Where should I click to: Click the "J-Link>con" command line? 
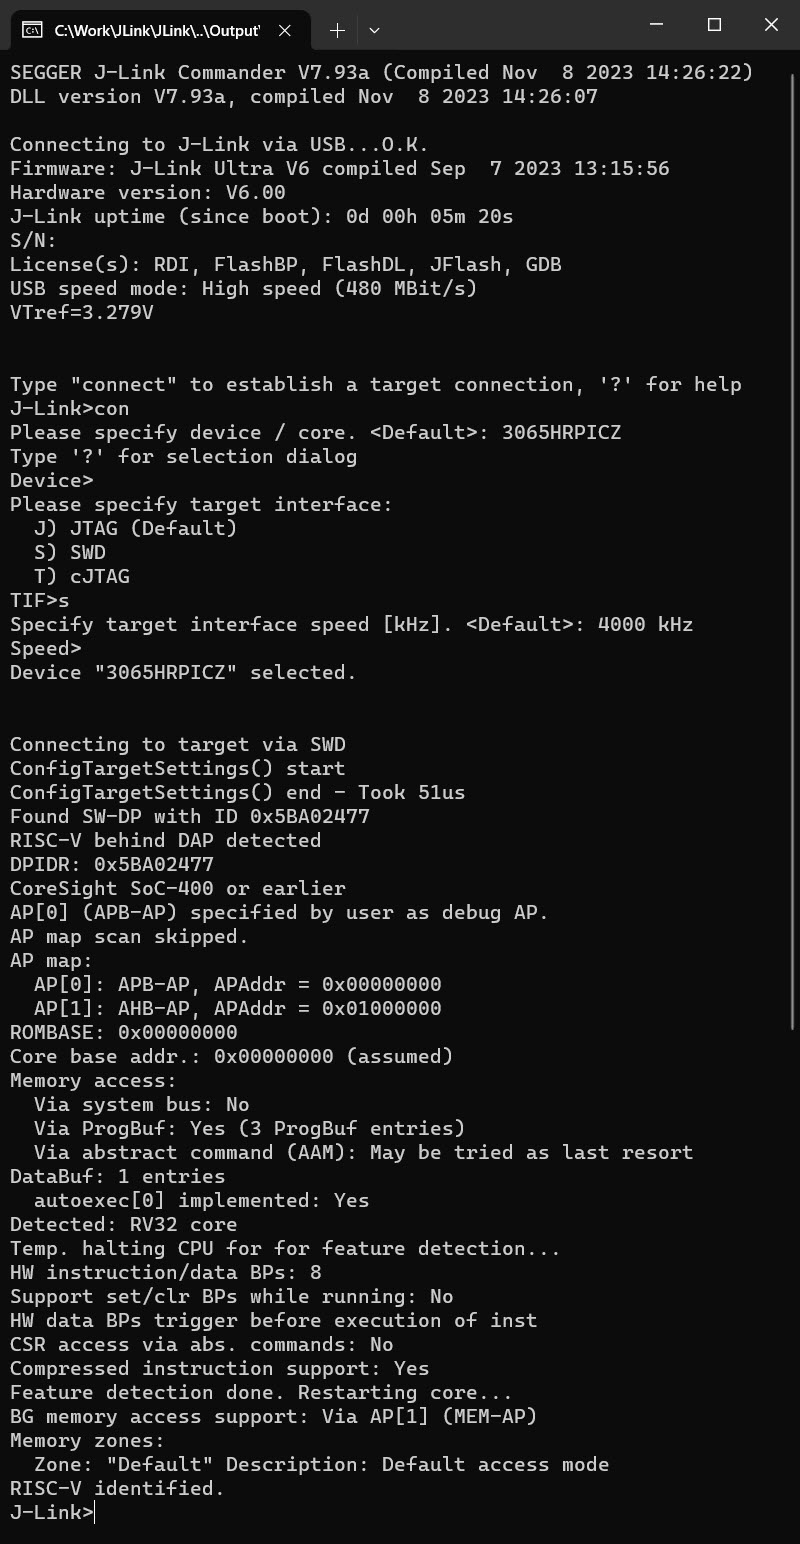[x=69, y=408]
